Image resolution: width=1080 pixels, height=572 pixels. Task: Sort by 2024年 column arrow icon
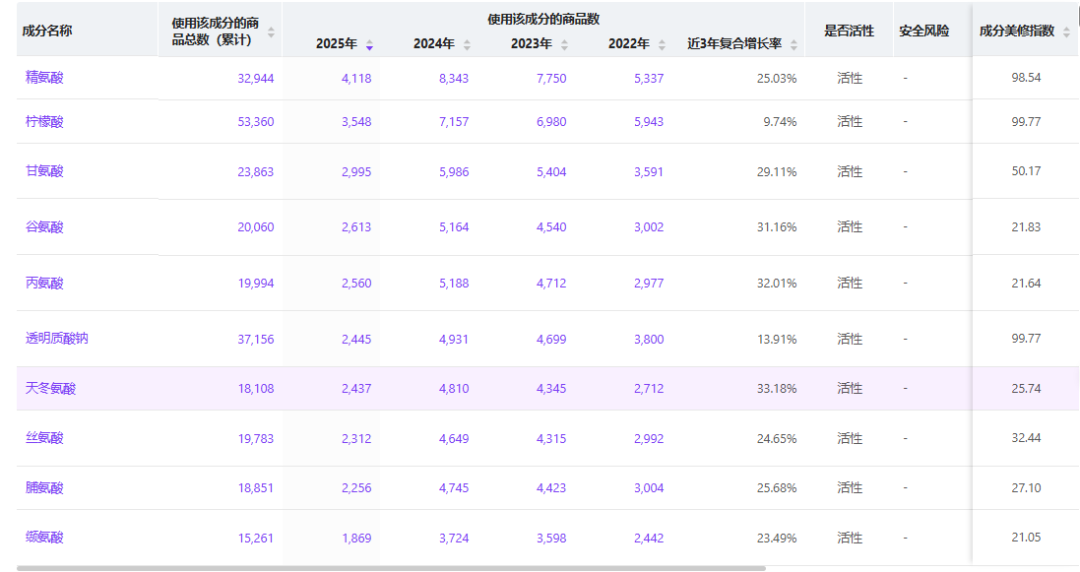467,45
